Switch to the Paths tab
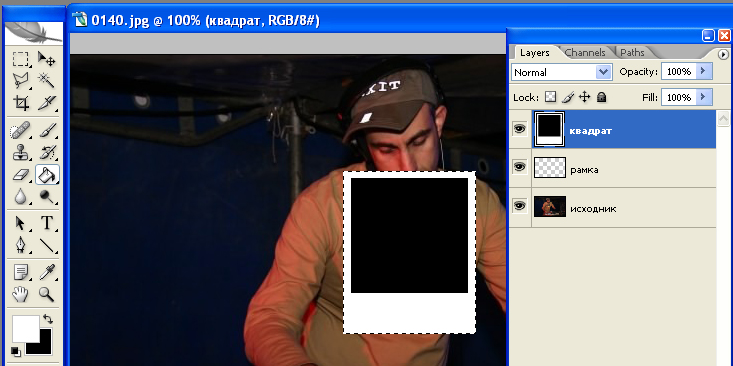733x366 pixels. point(632,52)
